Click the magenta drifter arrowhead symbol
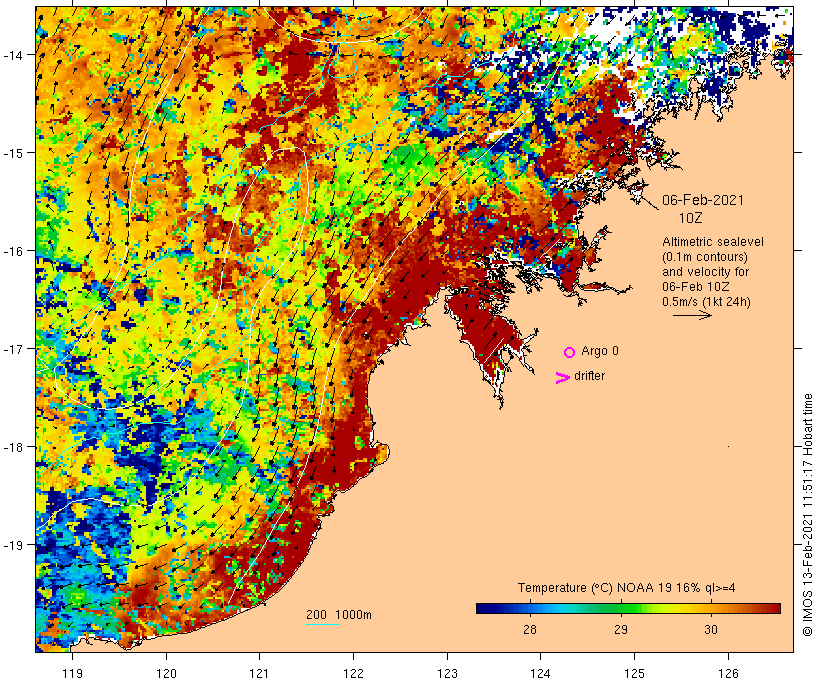This screenshot has height=680, width=820. (562, 378)
